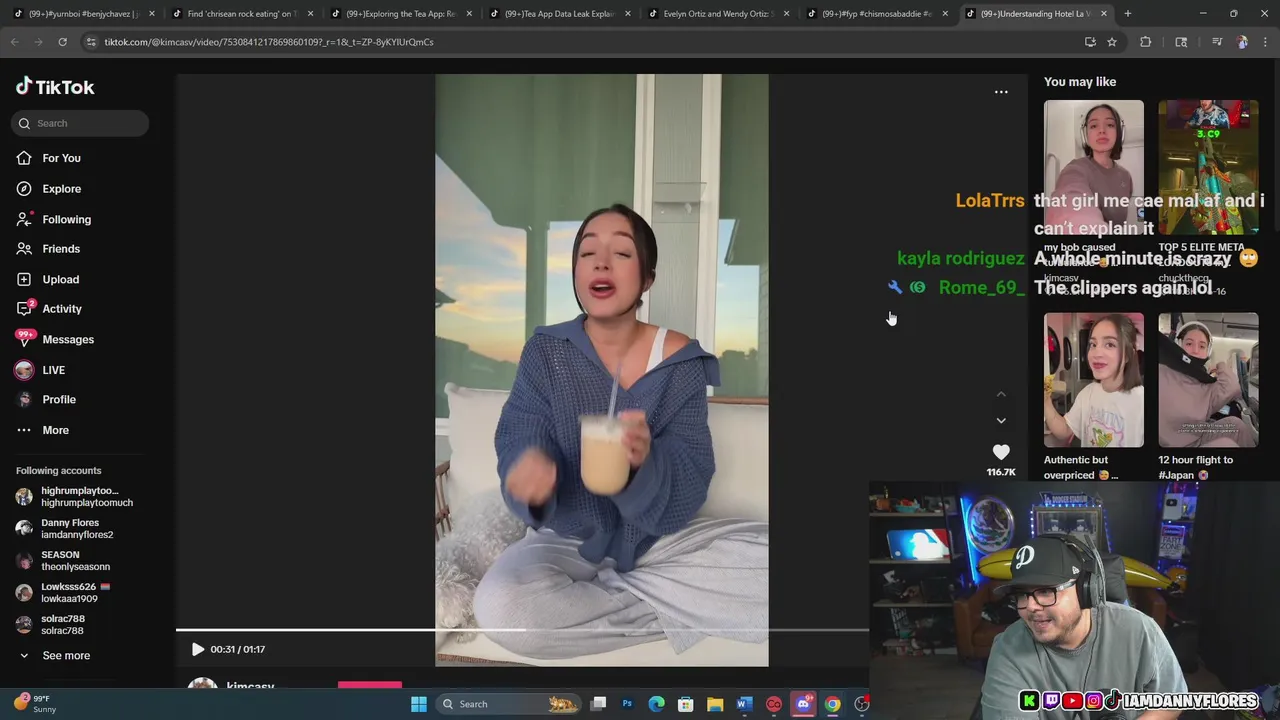Image resolution: width=1280 pixels, height=720 pixels.
Task: Open Chrome from the taskbar
Action: (832, 704)
